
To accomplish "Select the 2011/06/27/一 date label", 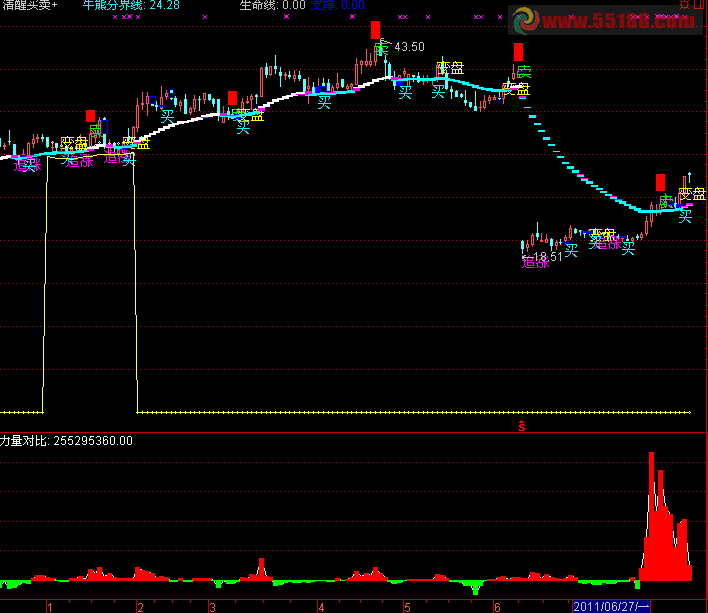I will 611,607.
